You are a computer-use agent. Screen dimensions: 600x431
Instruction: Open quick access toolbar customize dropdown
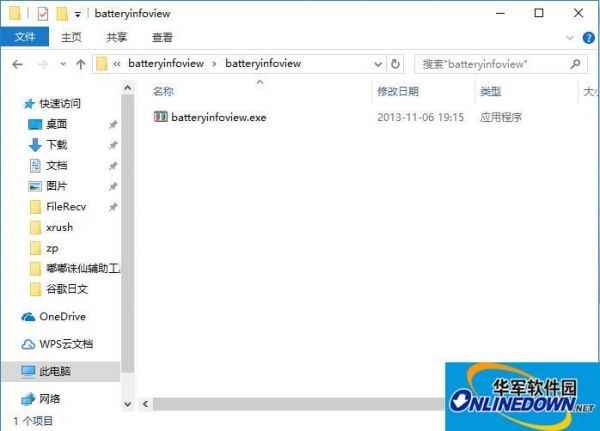78,14
